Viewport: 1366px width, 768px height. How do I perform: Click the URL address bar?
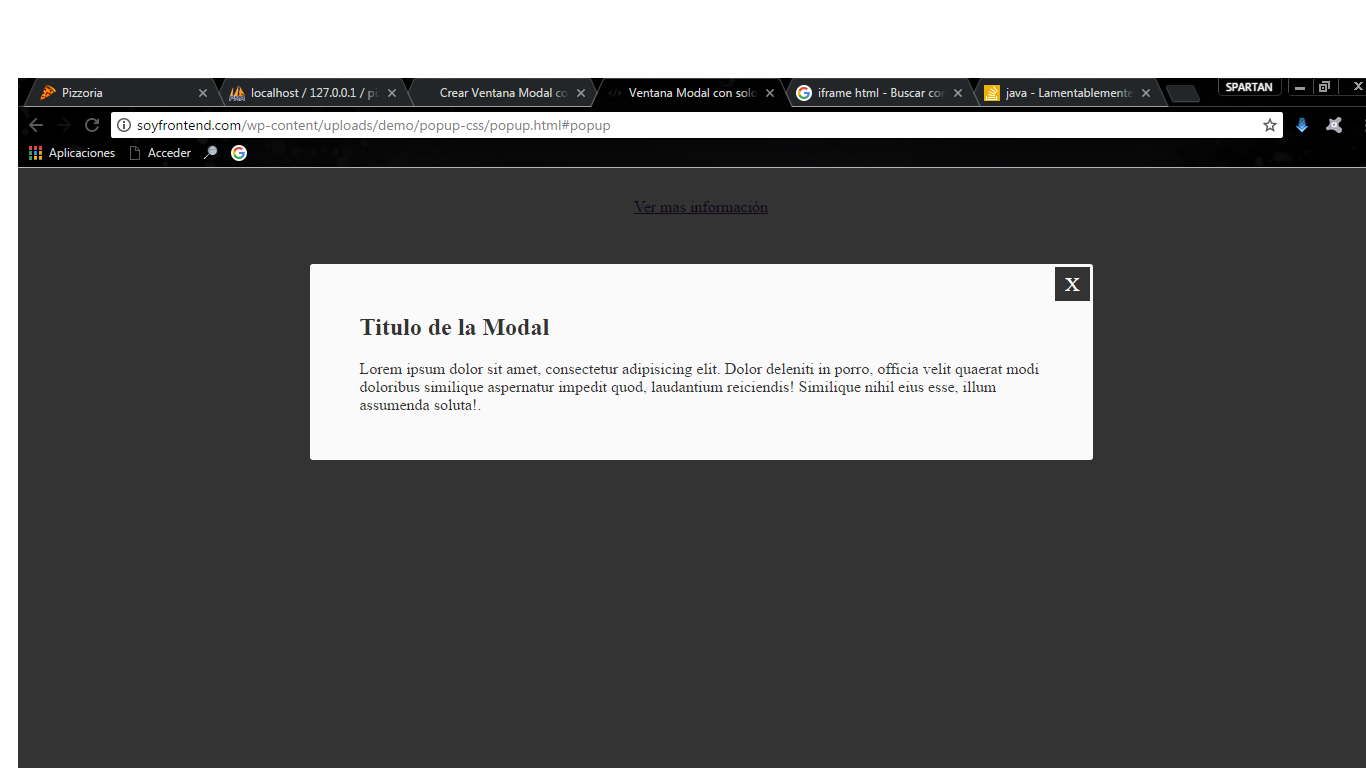(x=690, y=125)
